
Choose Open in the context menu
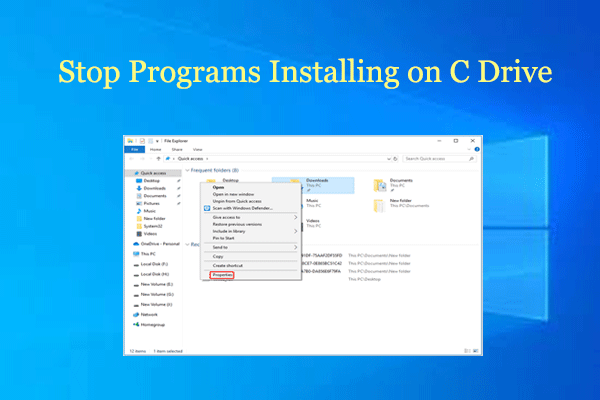click(x=218, y=187)
